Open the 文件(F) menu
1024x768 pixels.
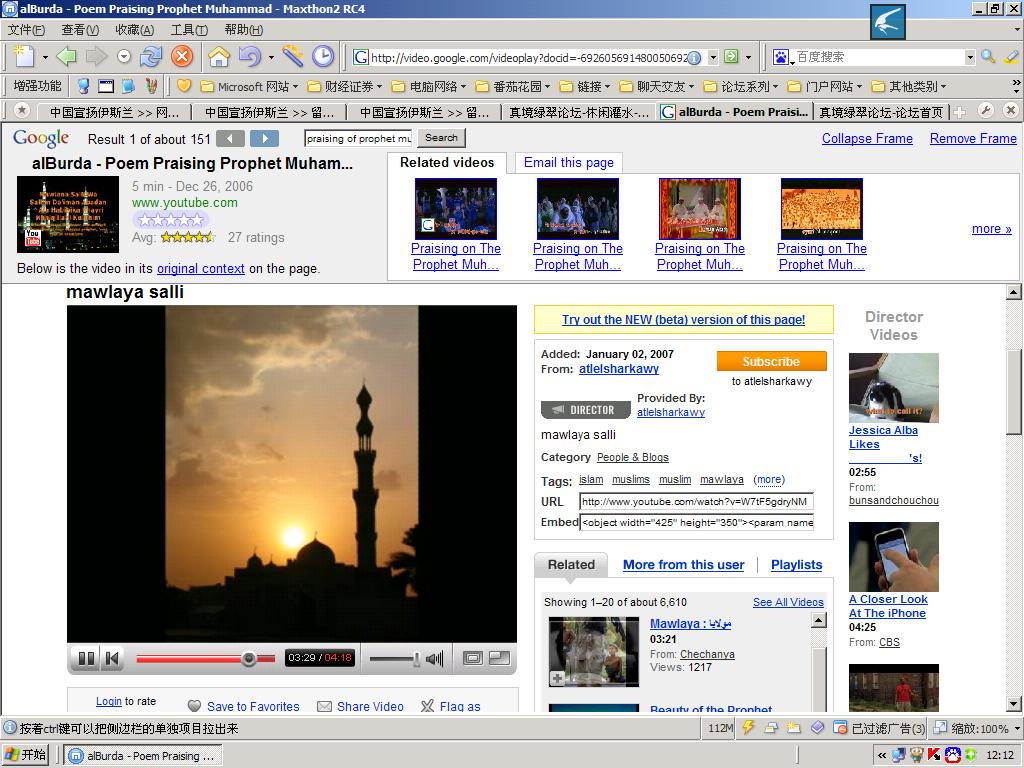(x=26, y=30)
